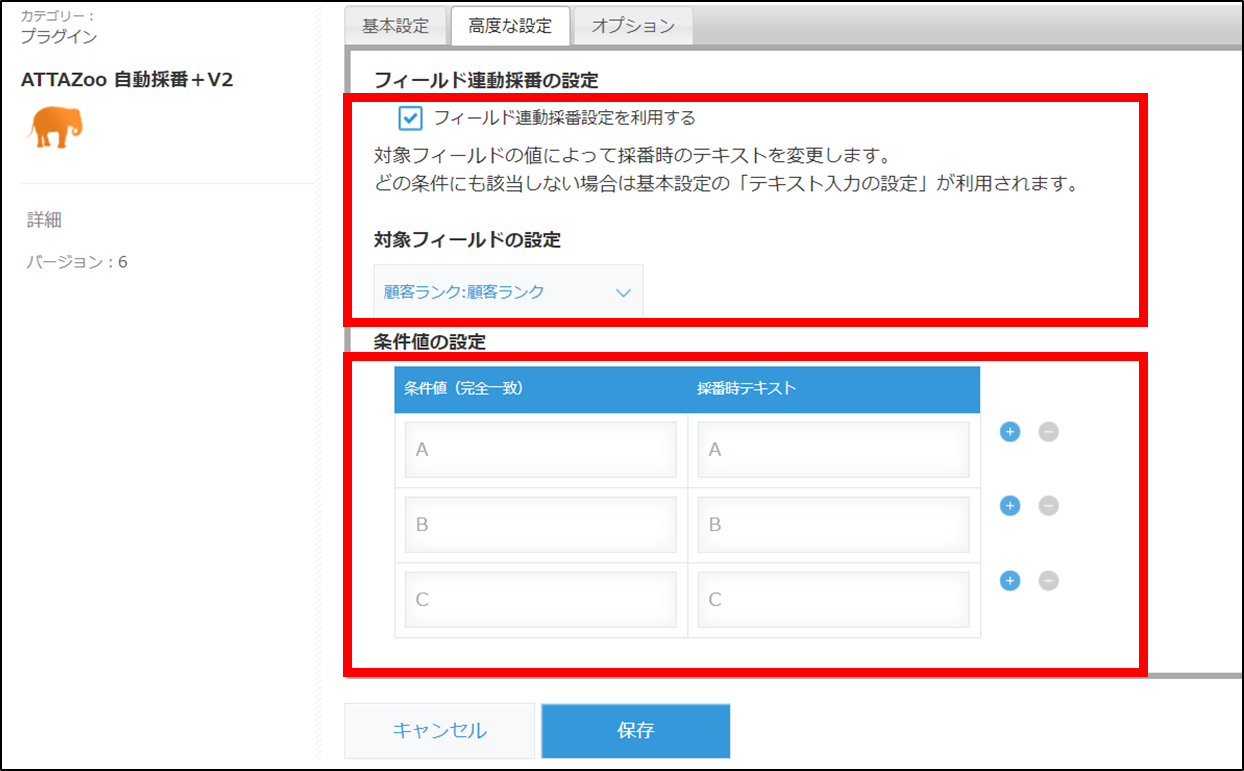Click the remove row icon next to row A
Screen dimensions: 1244x771
[1046, 431]
